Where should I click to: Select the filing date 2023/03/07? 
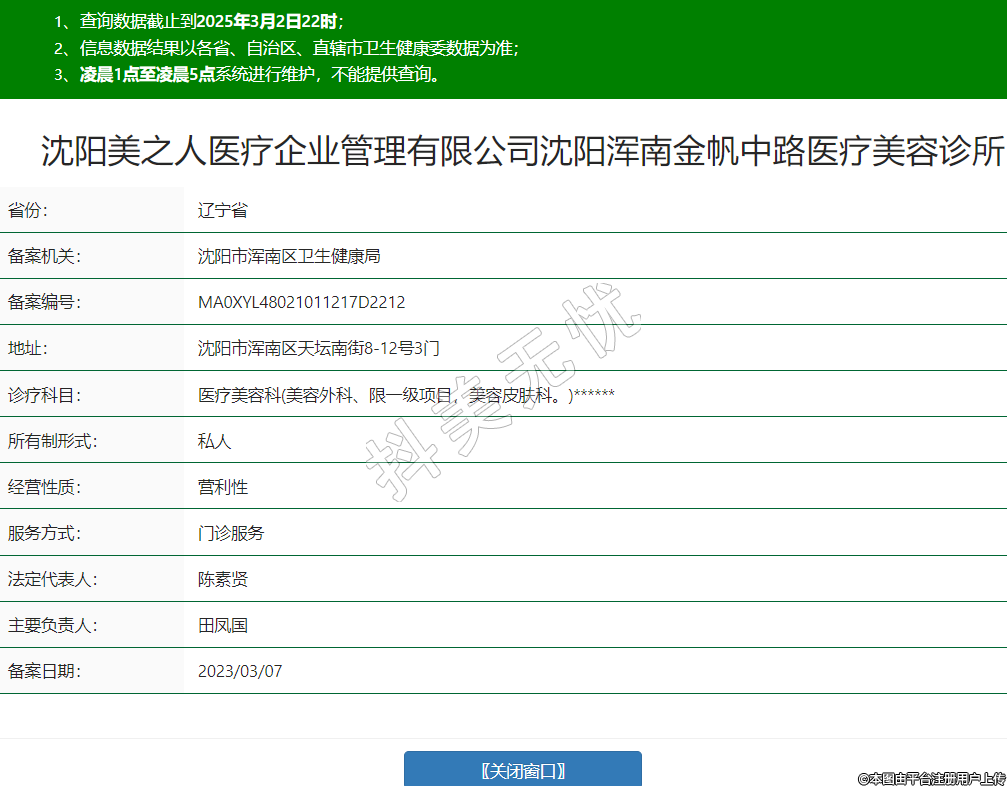coord(240,671)
